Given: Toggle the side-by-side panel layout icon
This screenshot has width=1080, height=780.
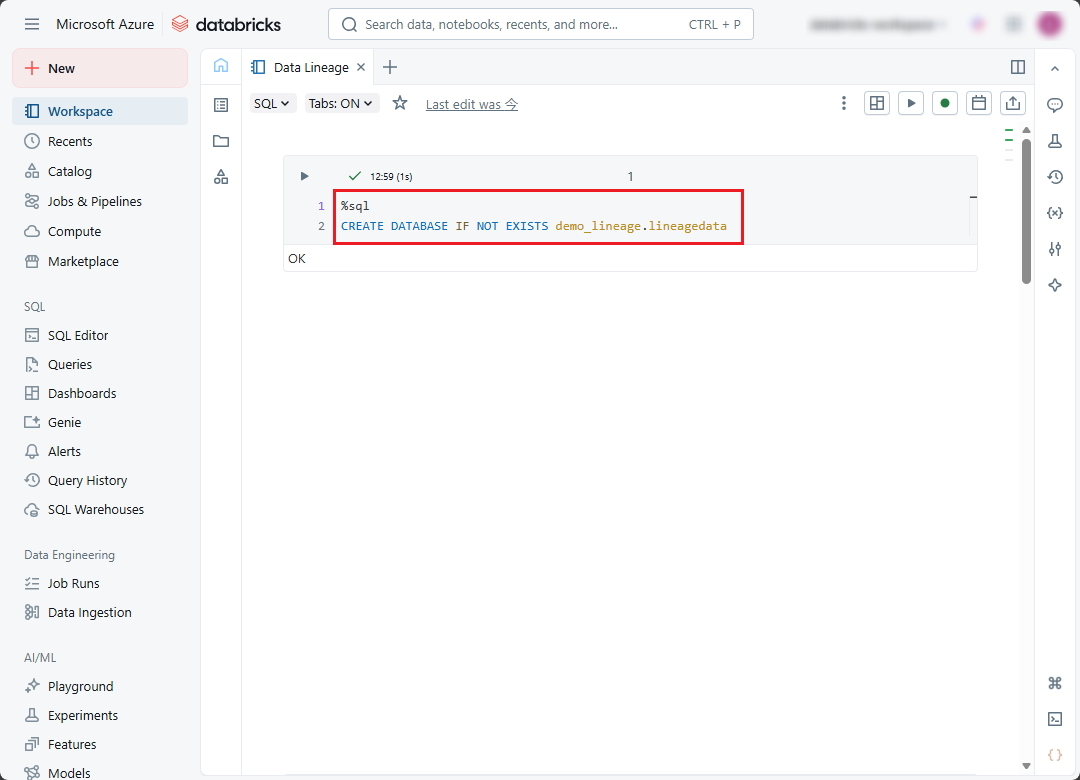Looking at the screenshot, I should click(1018, 67).
